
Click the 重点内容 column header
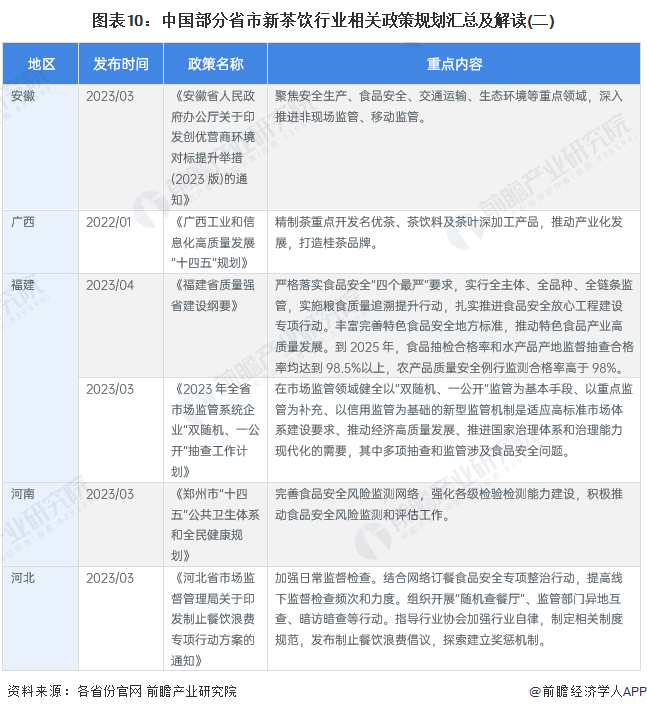tap(454, 63)
